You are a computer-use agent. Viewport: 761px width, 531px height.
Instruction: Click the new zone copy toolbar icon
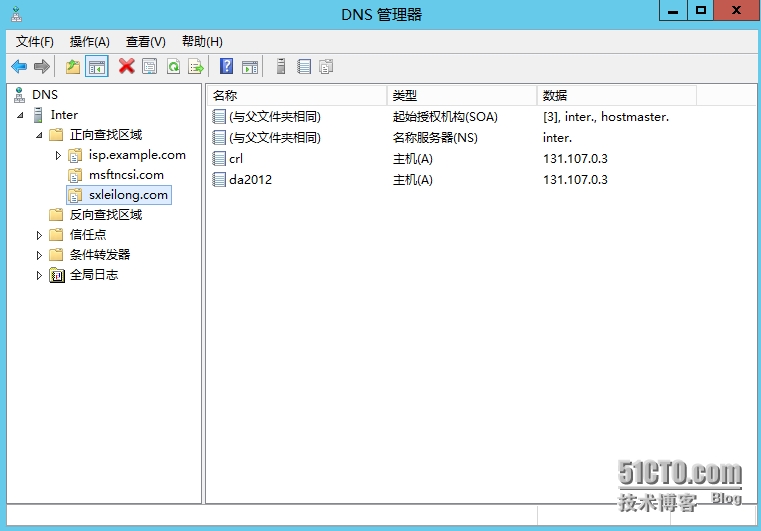pos(326,66)
